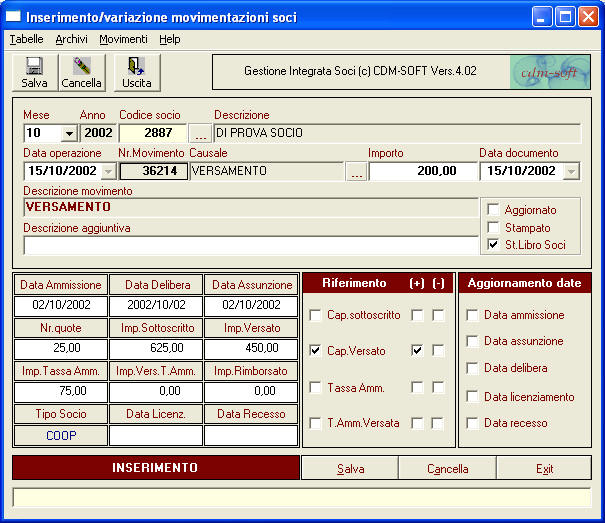Check the (-) box for Tassa Amm.
Screen dimensions: 605x523
click(438, 387)
